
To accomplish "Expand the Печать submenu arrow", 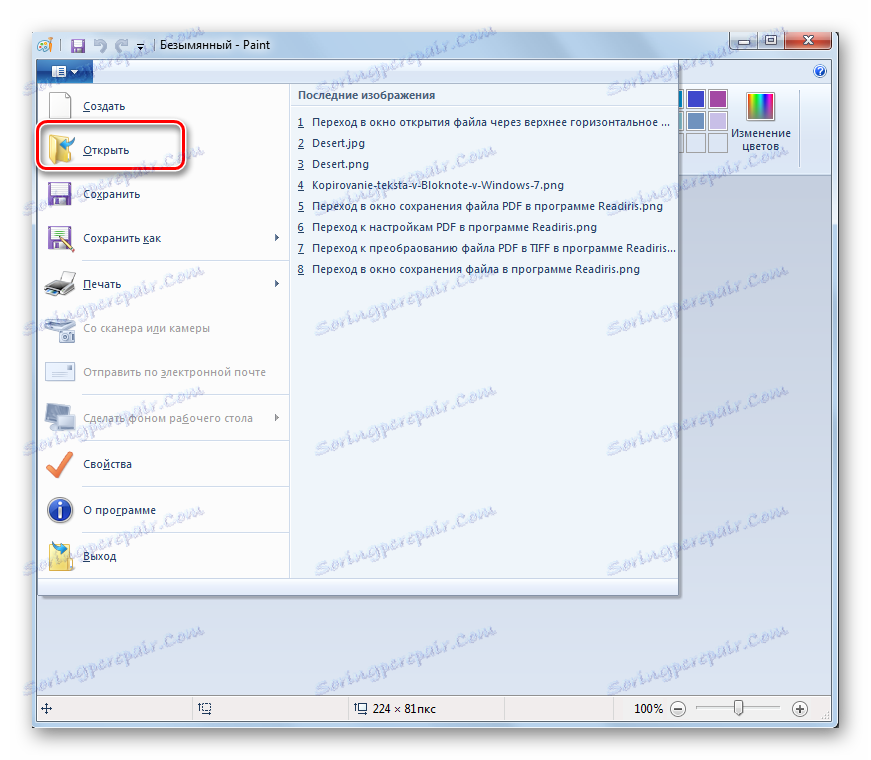I will 277,284.
